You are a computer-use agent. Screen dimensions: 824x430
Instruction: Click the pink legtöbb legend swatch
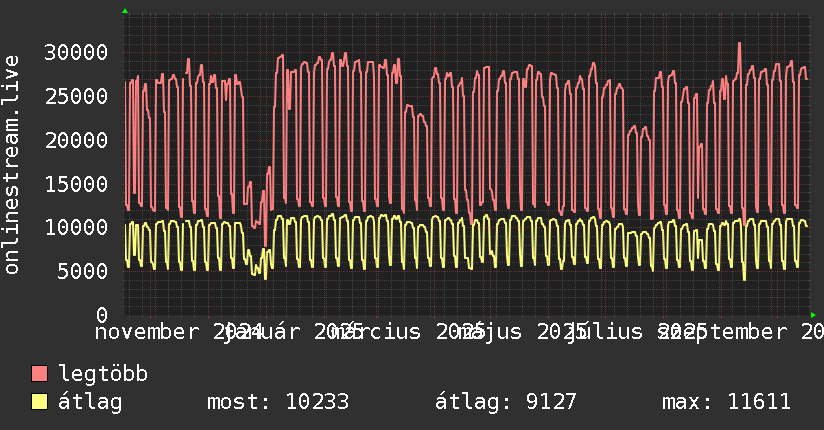(39, 374)
